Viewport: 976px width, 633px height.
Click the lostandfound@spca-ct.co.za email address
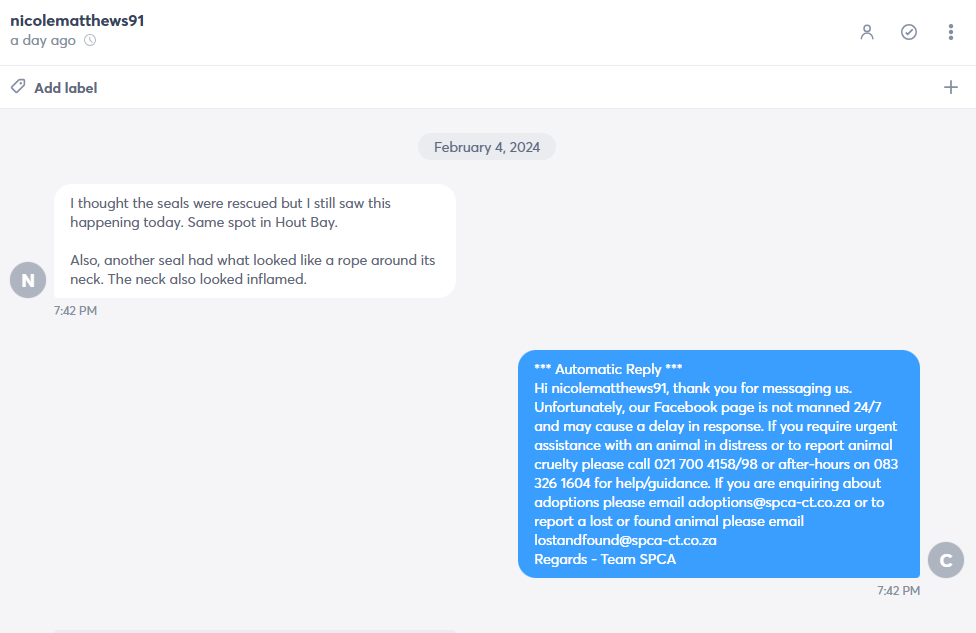(x=625, y=540)
